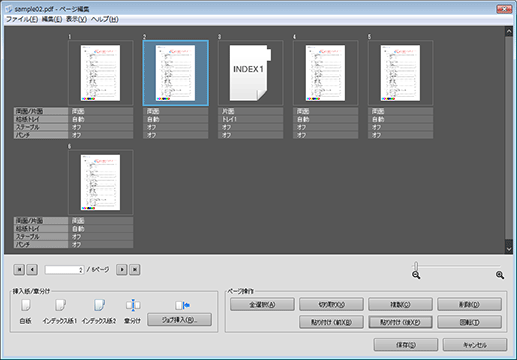Go to next page arrow
This screenshot has width=517, height=360.
click(x=122, y=269)
